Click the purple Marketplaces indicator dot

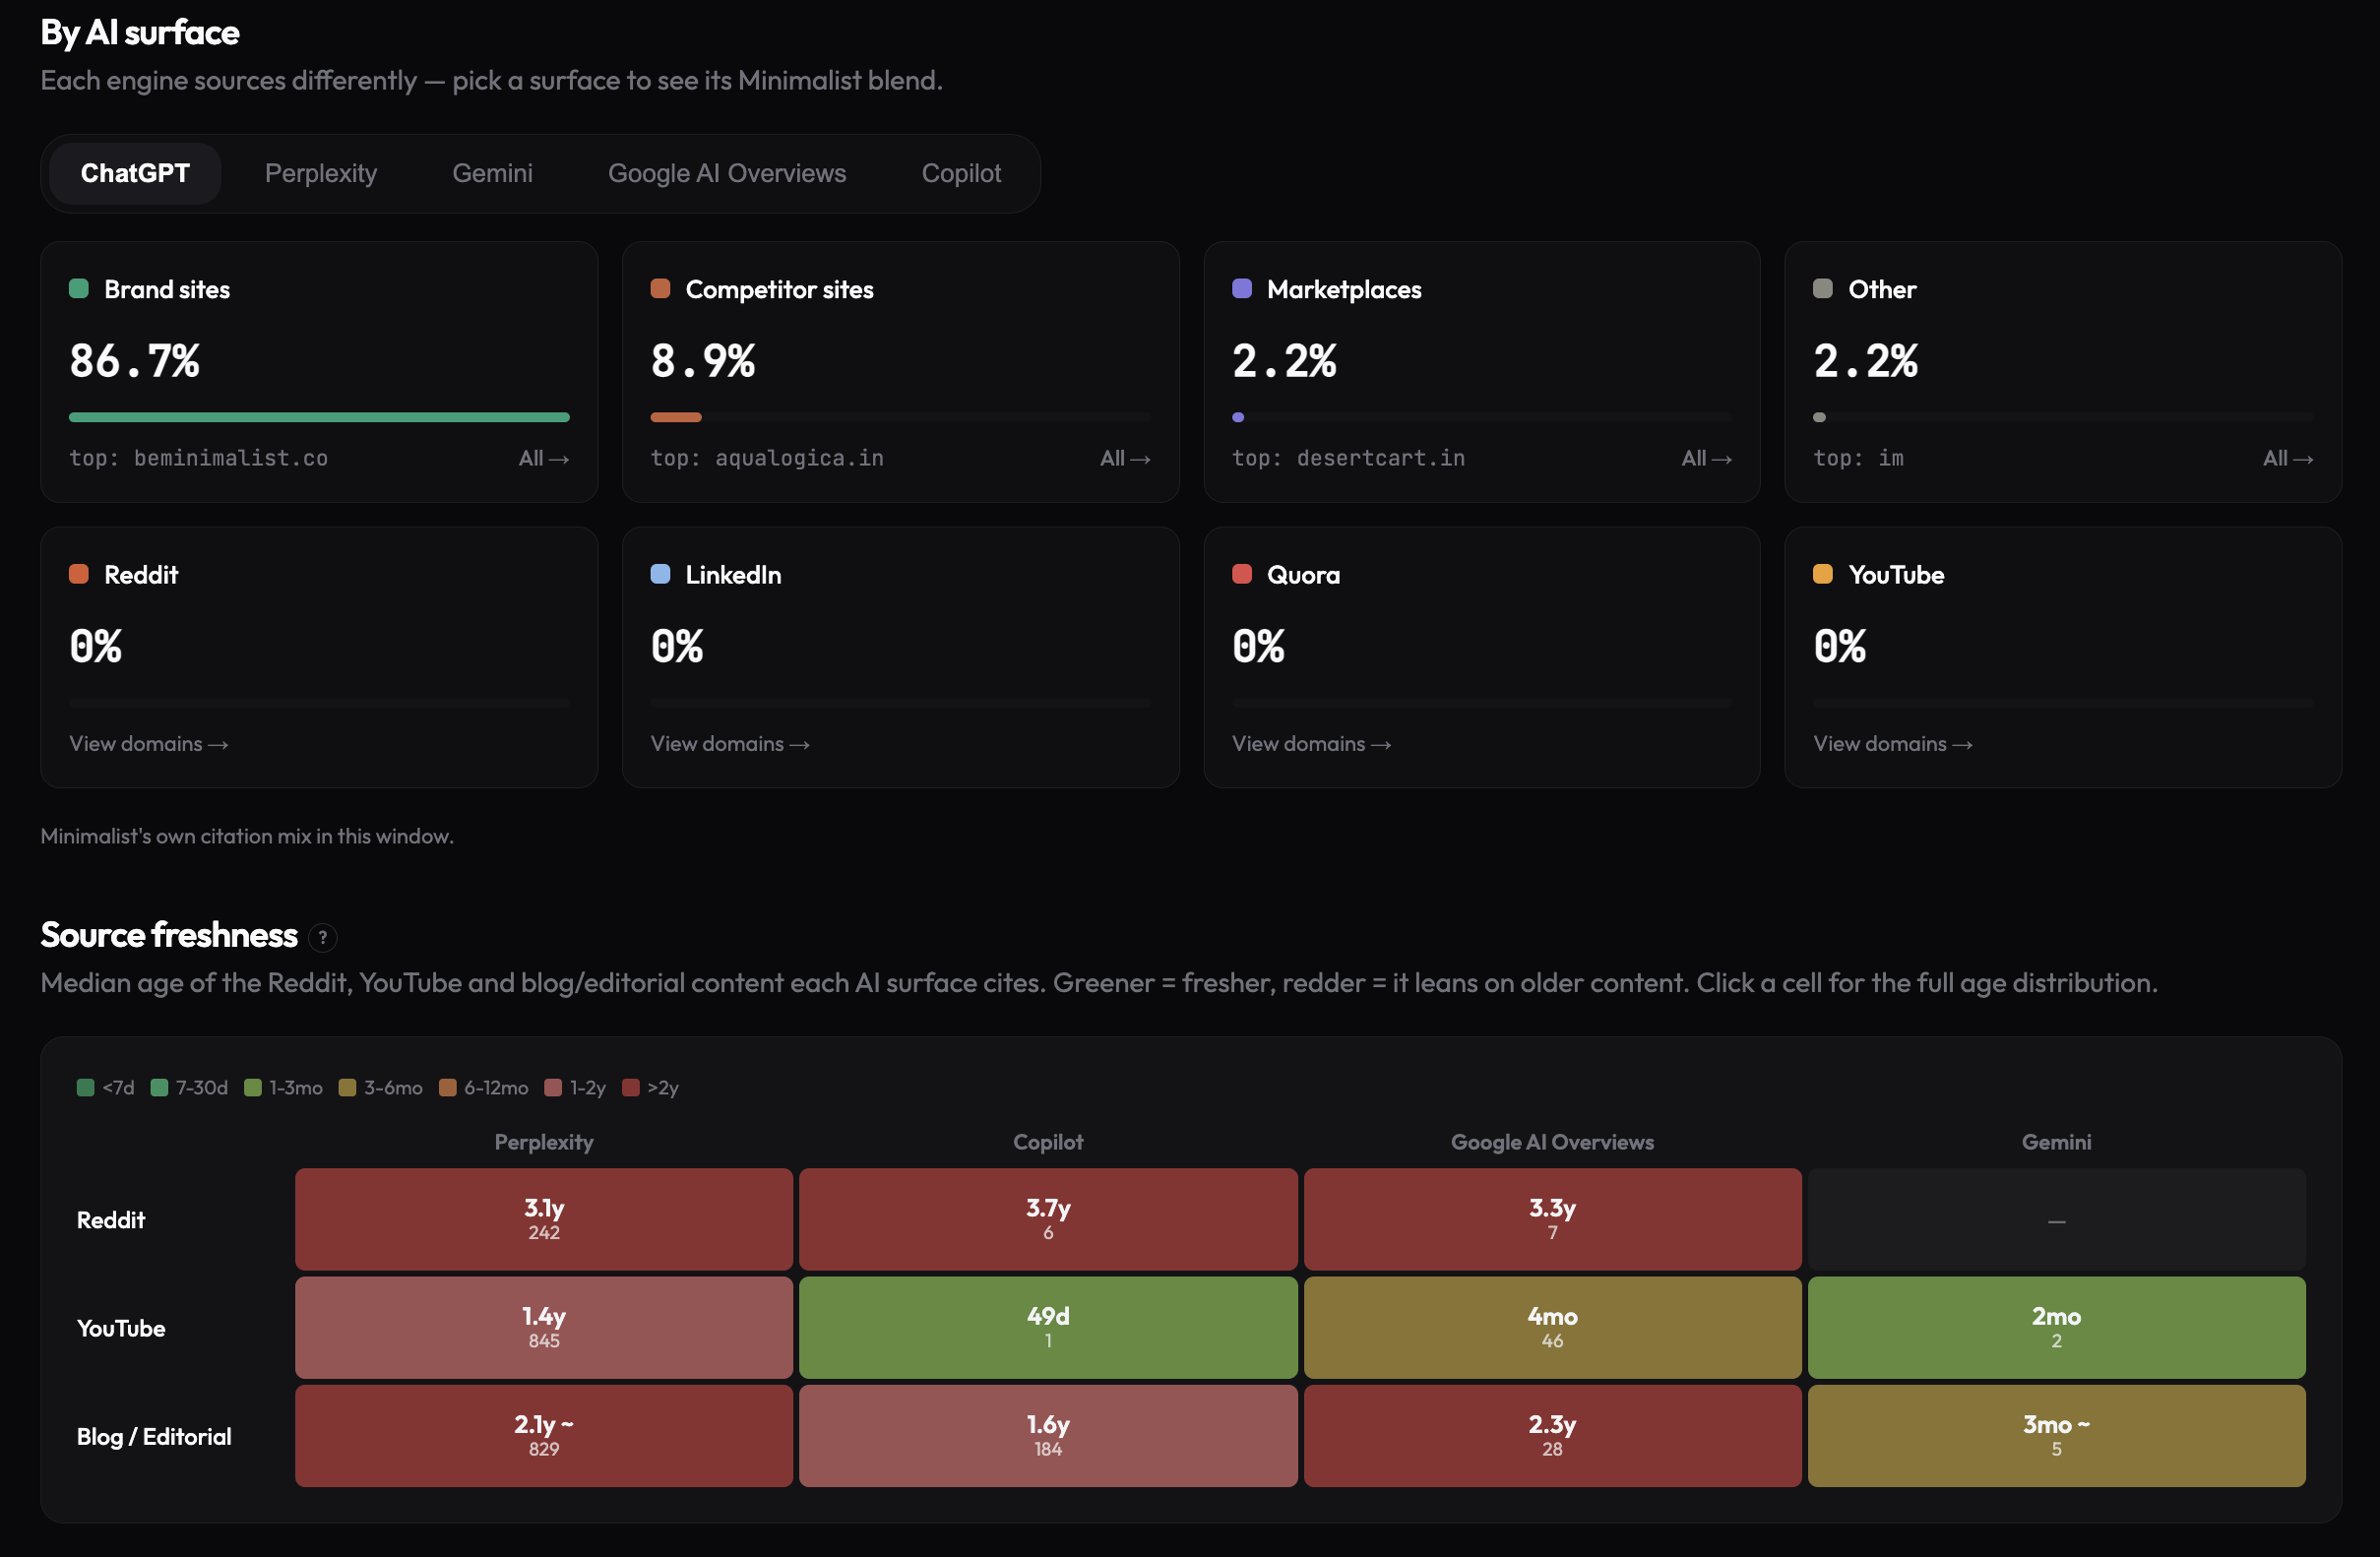pos(1242,289)
